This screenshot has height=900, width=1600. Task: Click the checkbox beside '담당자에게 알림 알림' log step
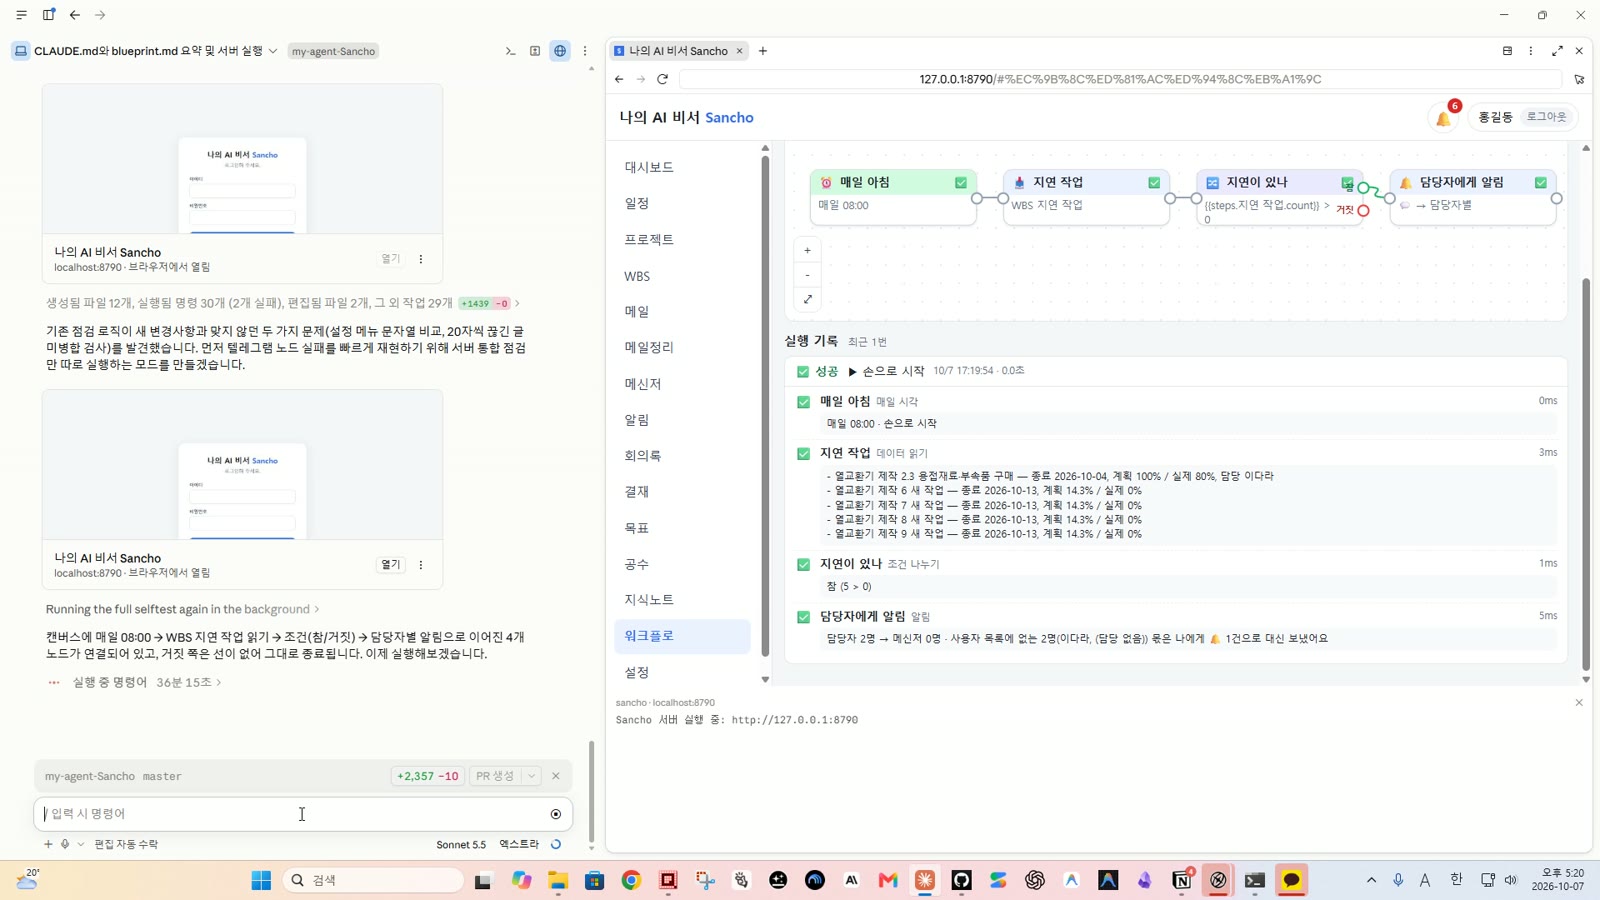point(803,617)
